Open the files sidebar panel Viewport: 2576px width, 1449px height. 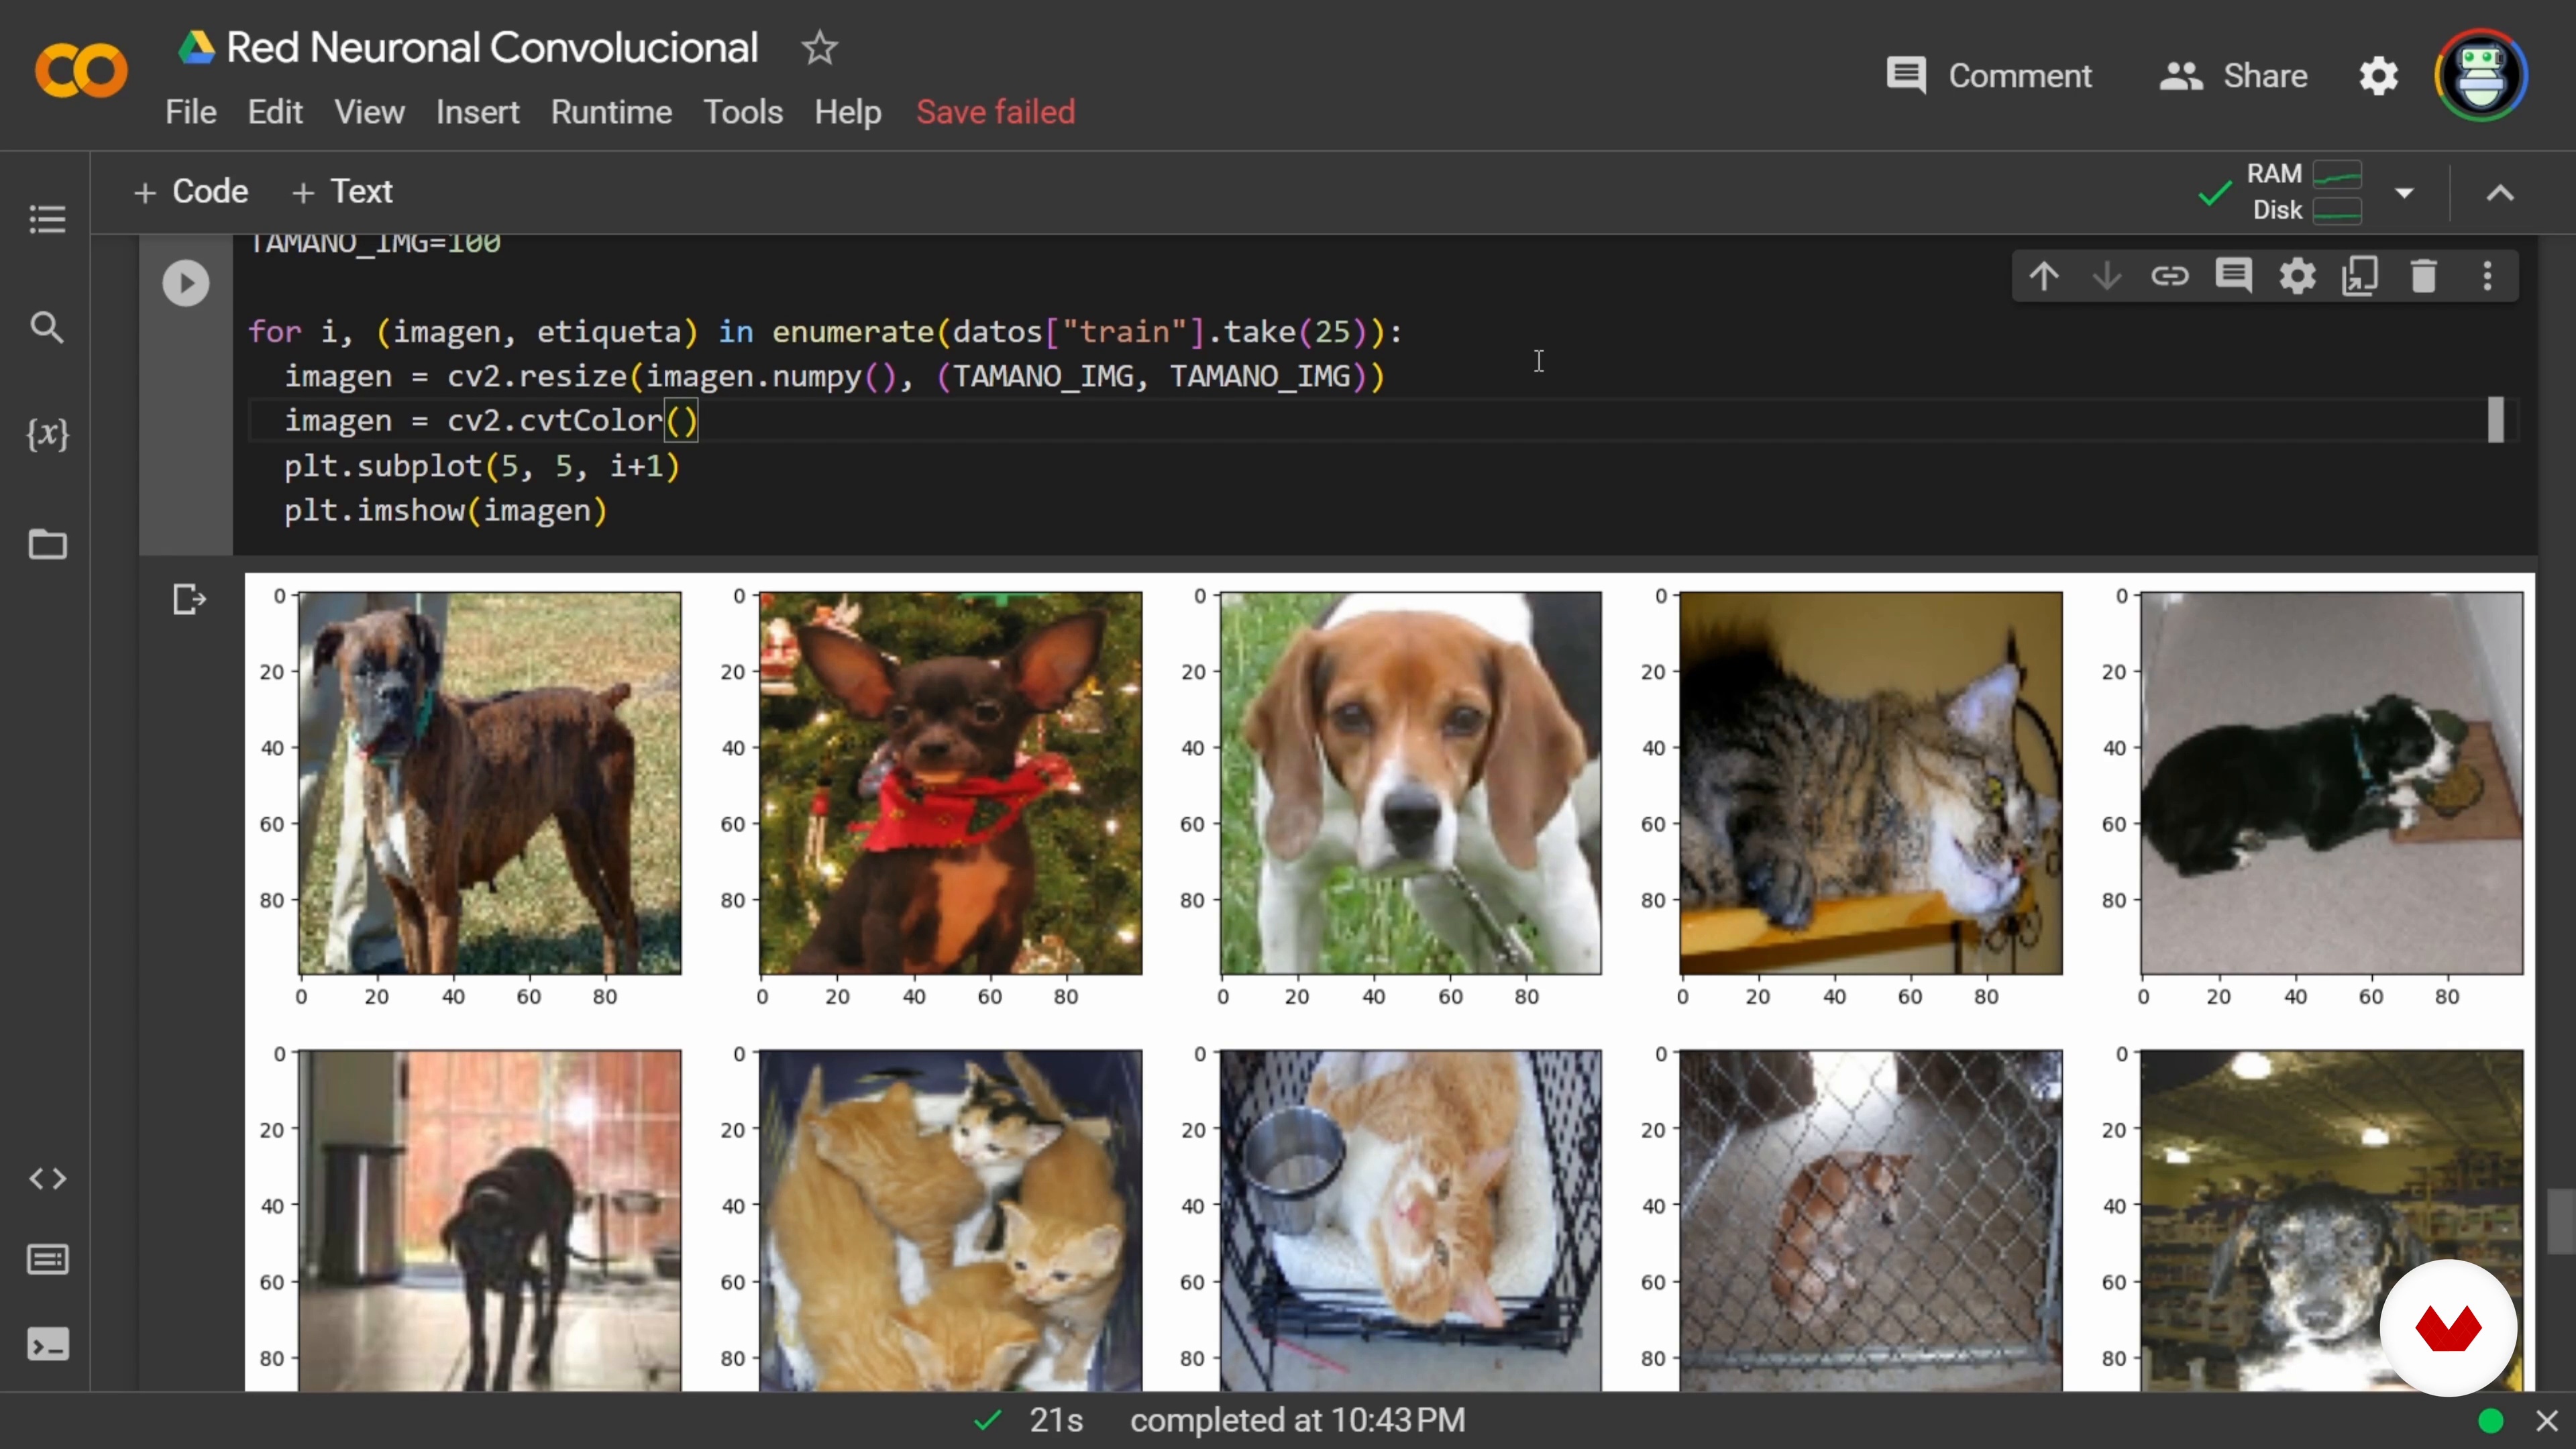point(47,544)
